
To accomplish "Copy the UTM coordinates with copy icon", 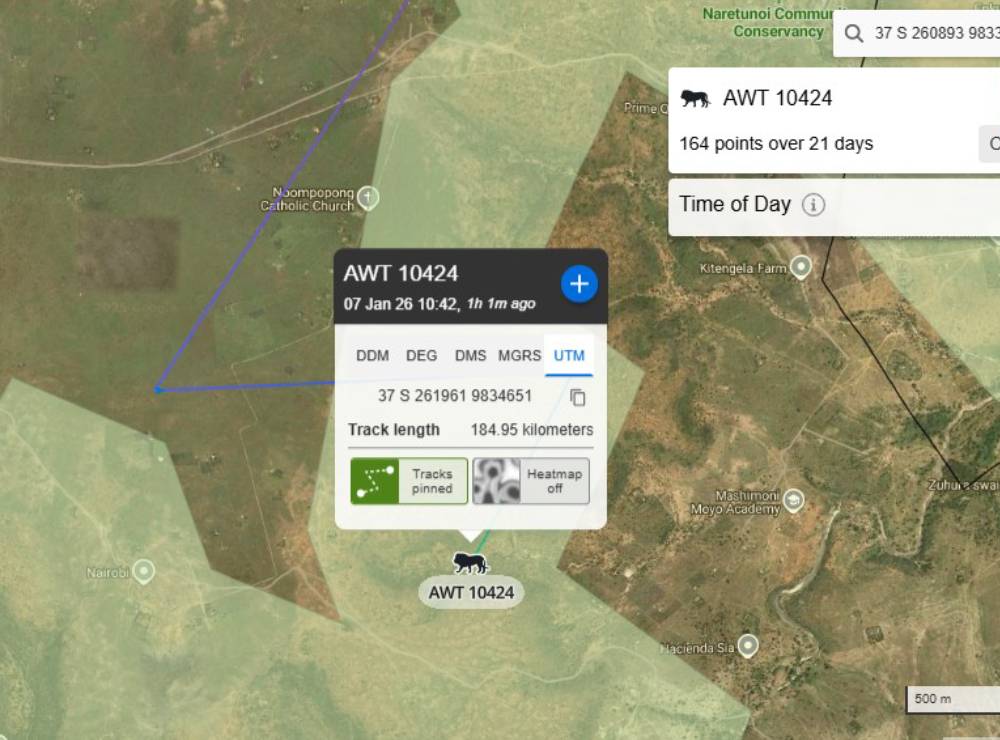I will tap(578, 397).
